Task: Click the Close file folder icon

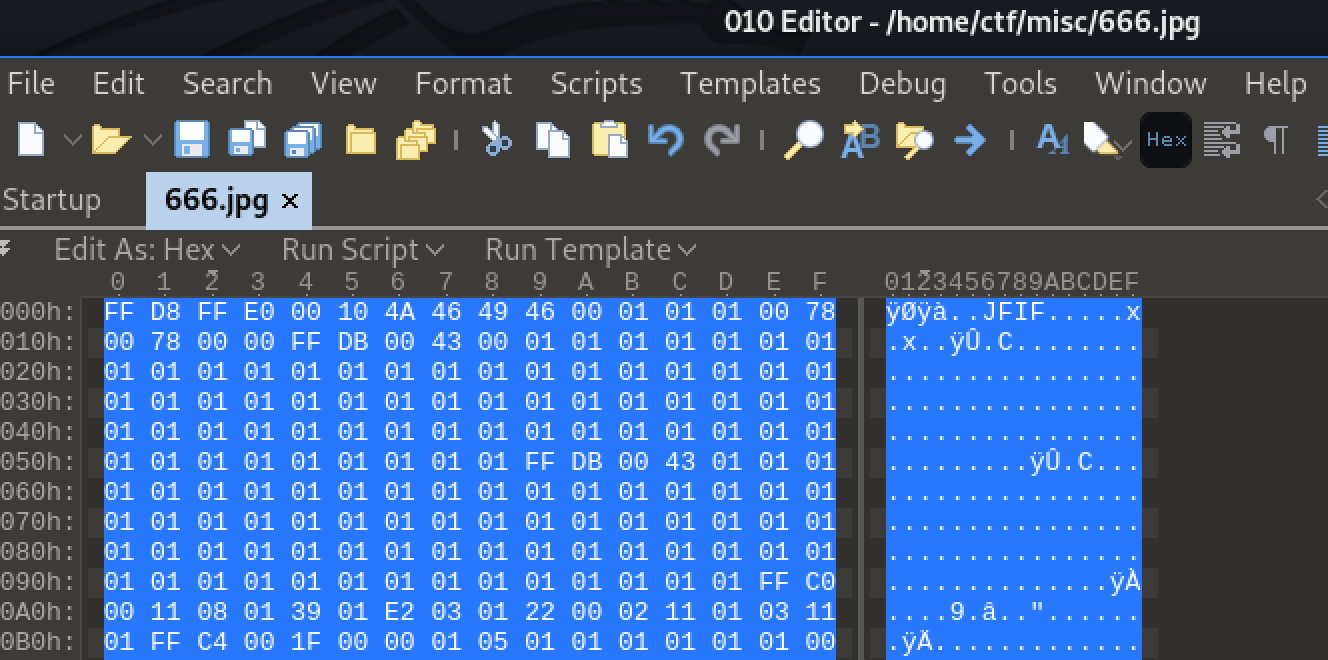Action: 361,140
